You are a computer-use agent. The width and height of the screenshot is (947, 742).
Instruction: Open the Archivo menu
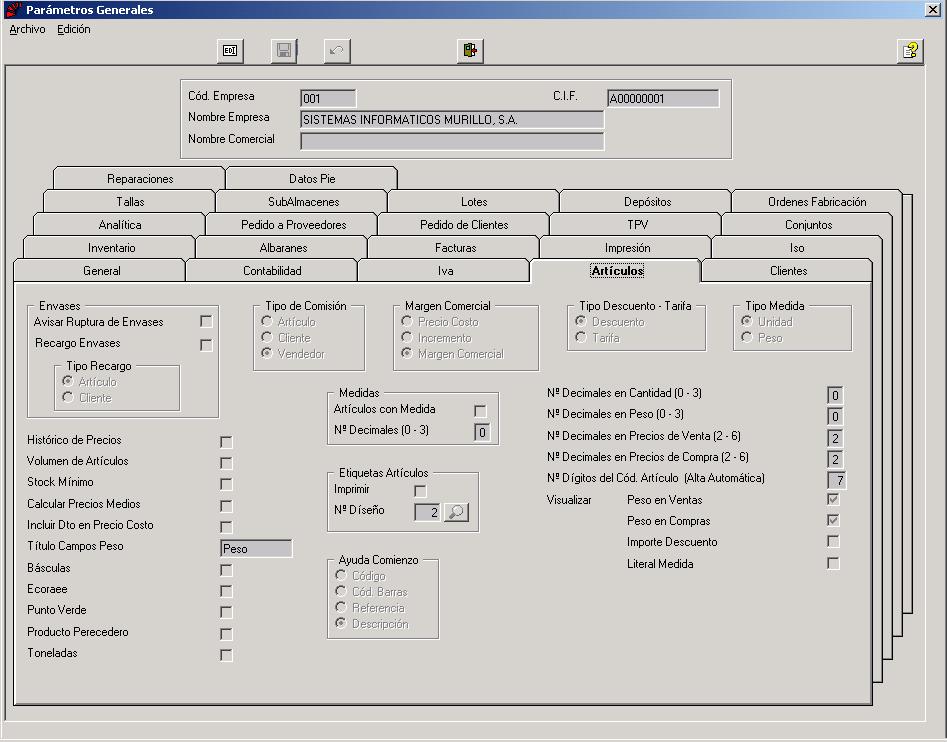(27, 29)
